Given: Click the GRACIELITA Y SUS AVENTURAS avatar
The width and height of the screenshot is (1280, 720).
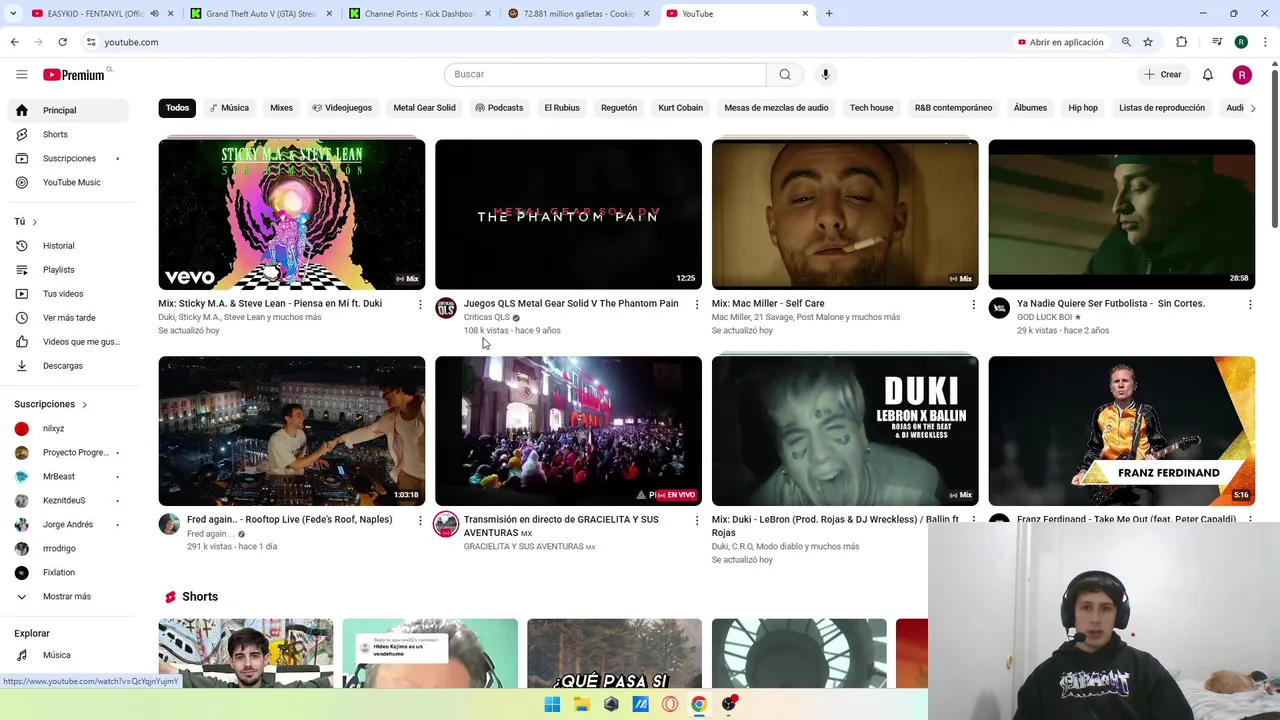Looking at the screenshot, I should (446, 524).
